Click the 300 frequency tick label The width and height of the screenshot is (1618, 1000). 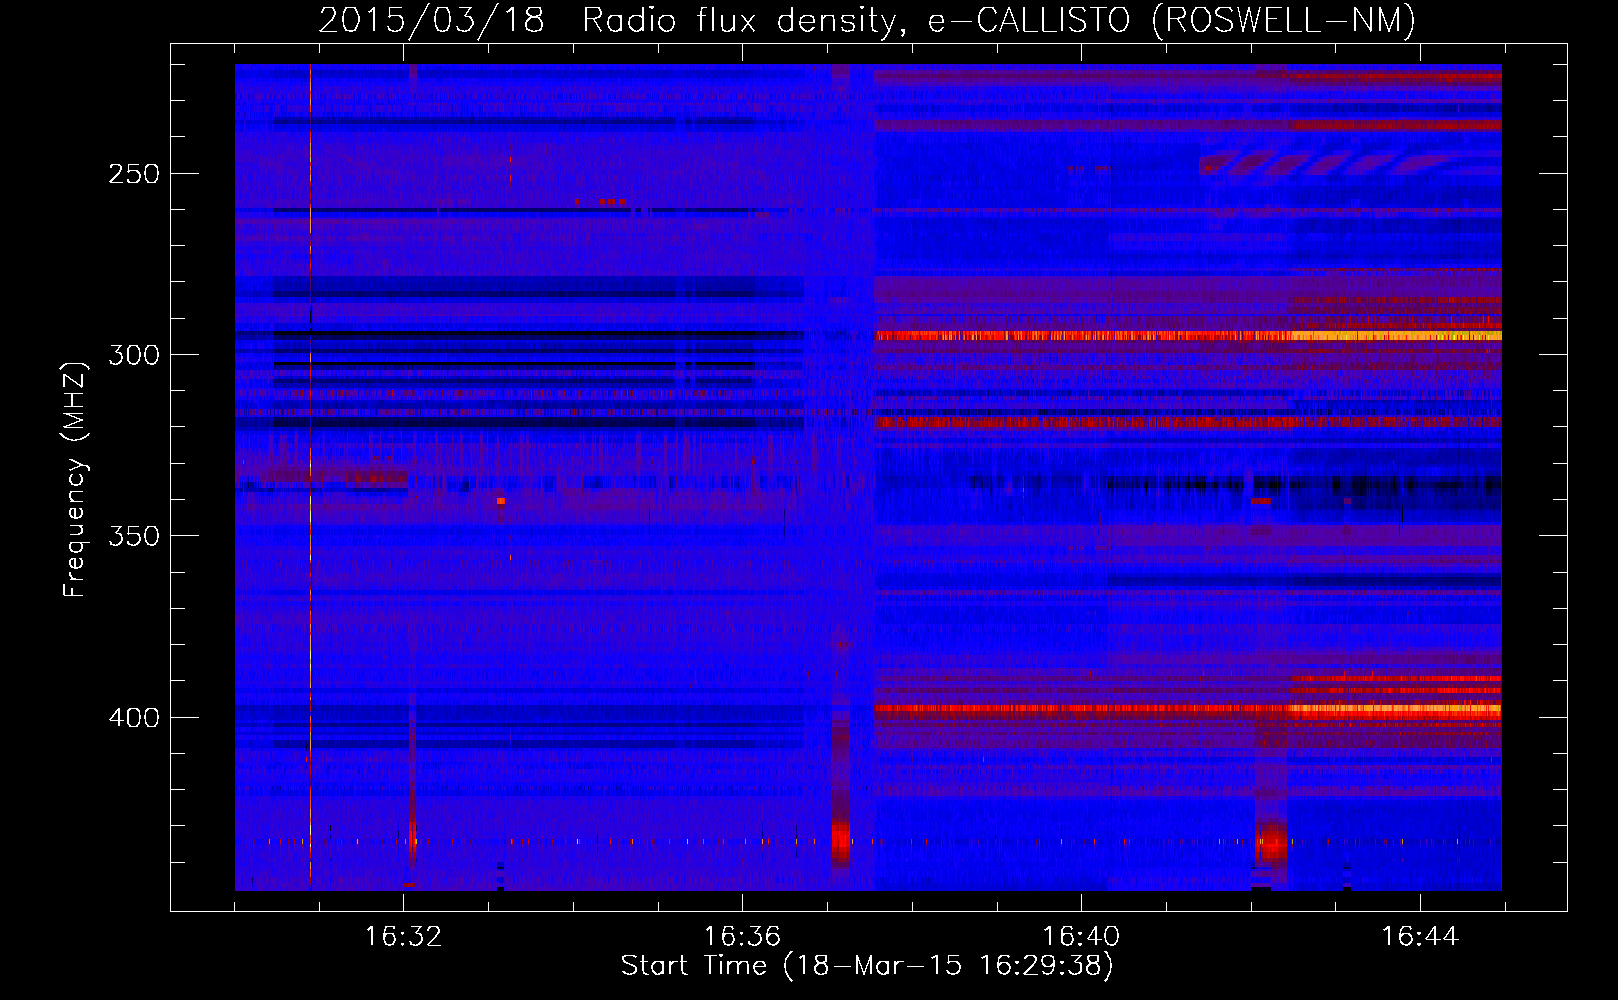(x=133, y=355)
